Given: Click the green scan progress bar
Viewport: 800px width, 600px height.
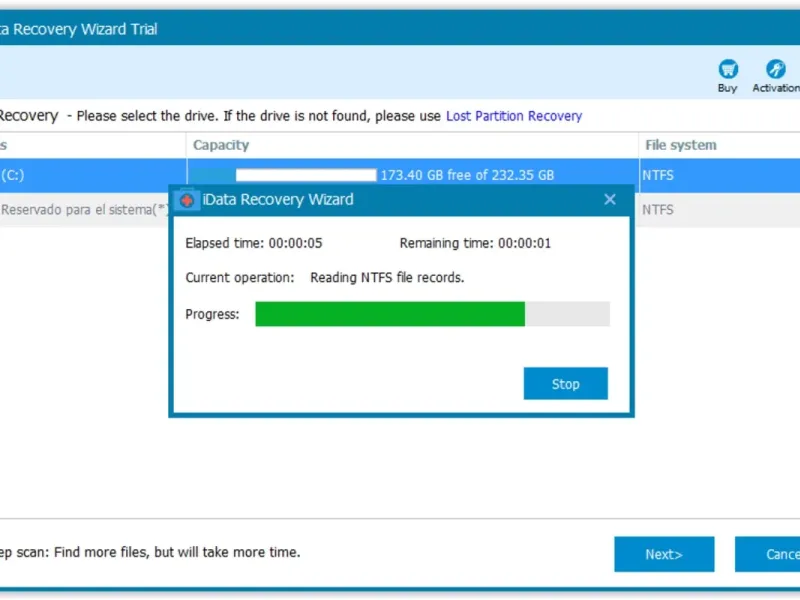Looking at the screenshot, I should point(432,314).
